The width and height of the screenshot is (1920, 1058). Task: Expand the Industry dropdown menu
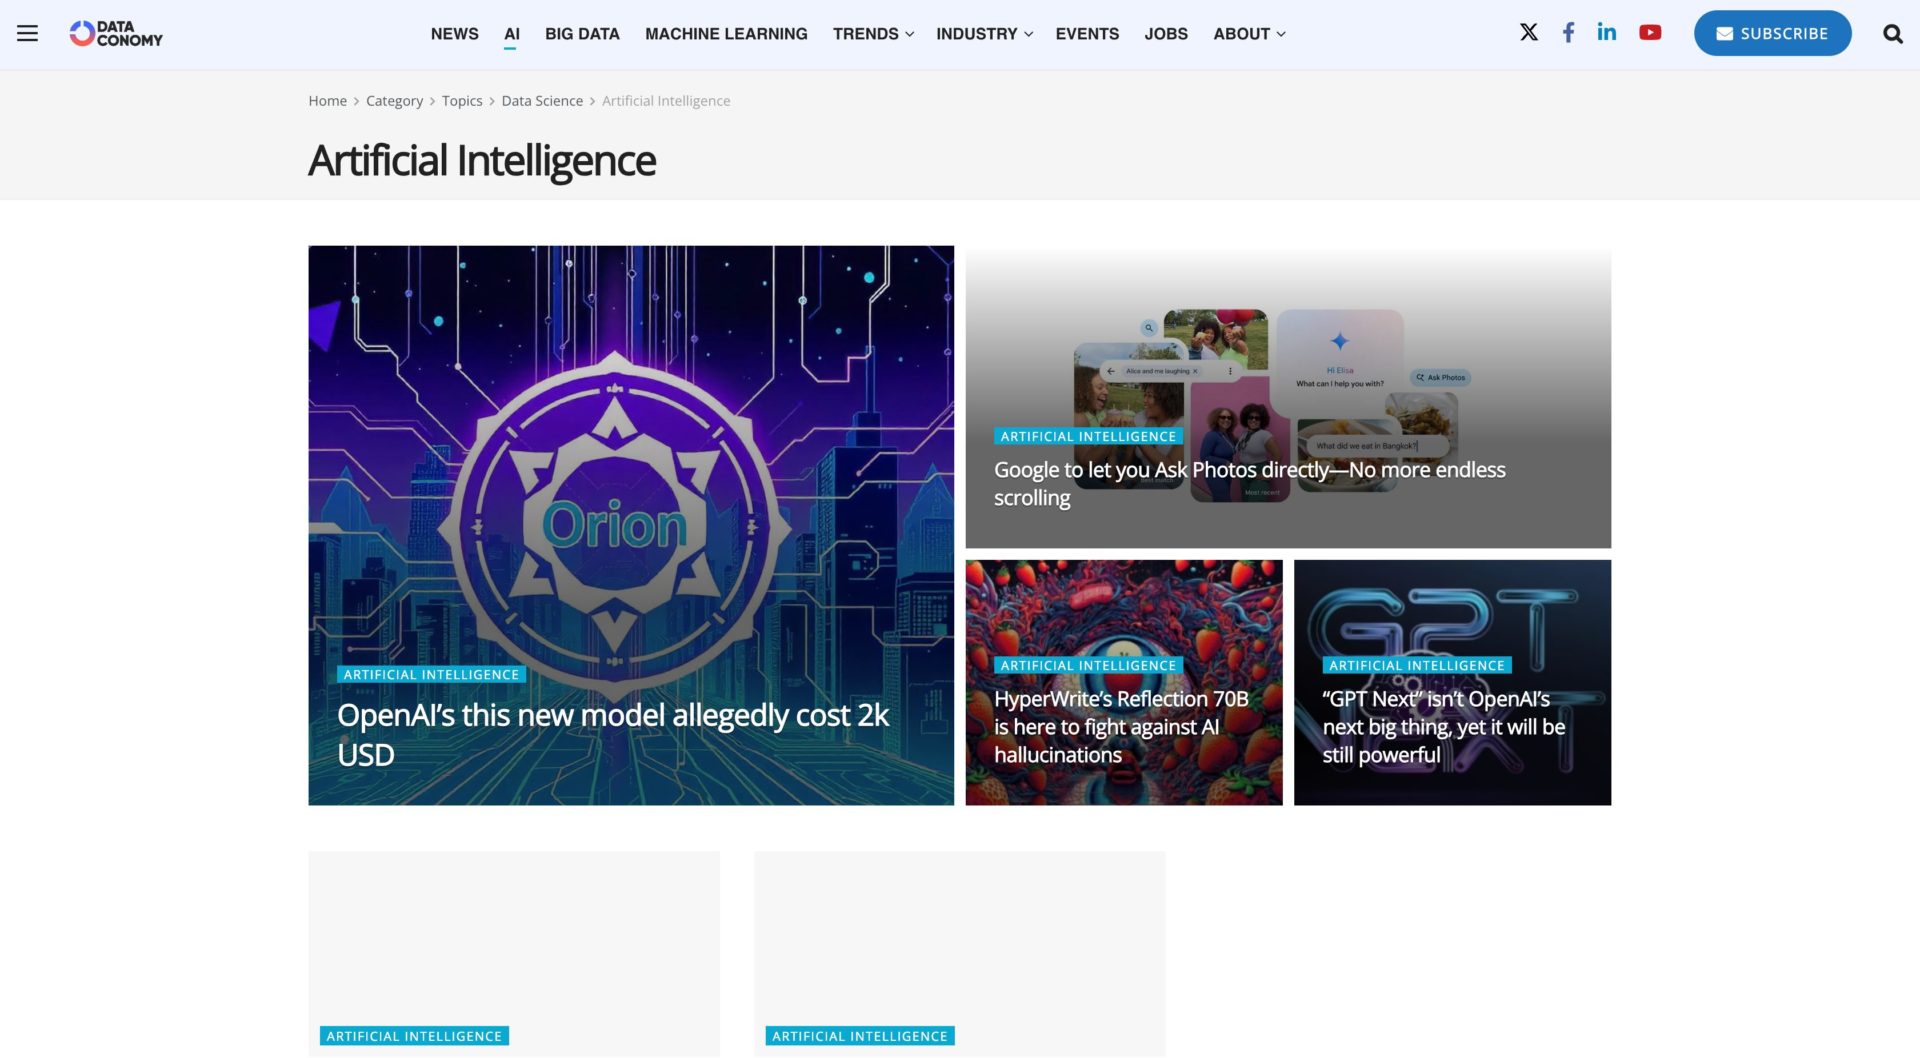coord(984,33)
